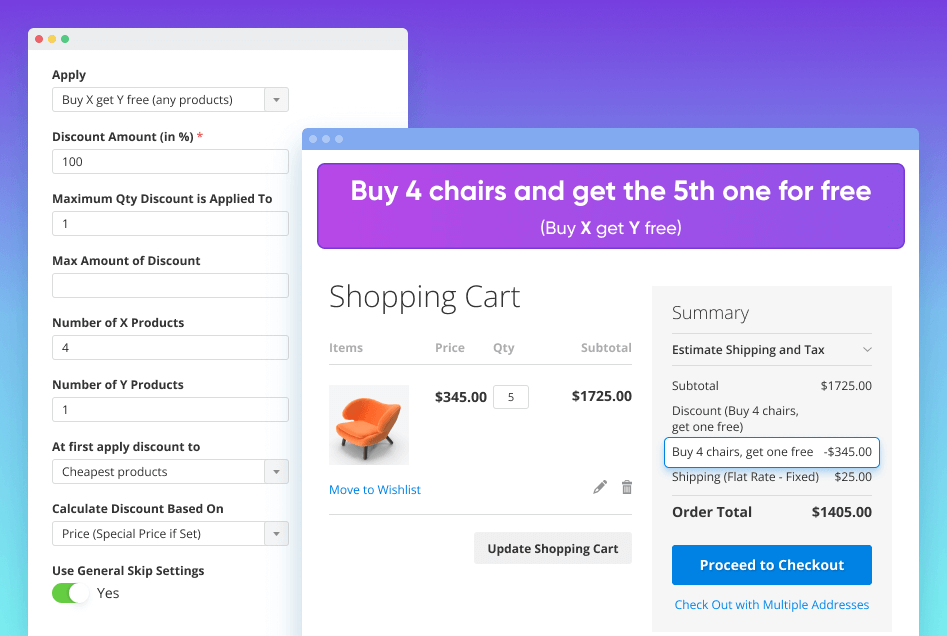
Task: Click the Discount Amount input field
Action: pos(170,162)
